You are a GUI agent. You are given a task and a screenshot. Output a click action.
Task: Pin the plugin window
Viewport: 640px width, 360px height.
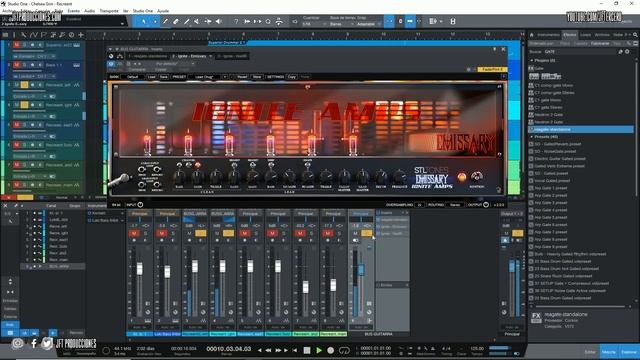click(x=495, y=49)
